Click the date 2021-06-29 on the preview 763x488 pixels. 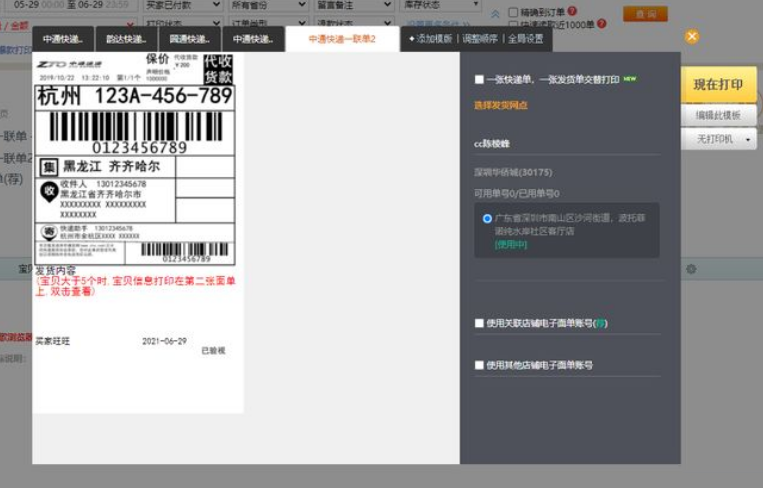pos(164,341)
